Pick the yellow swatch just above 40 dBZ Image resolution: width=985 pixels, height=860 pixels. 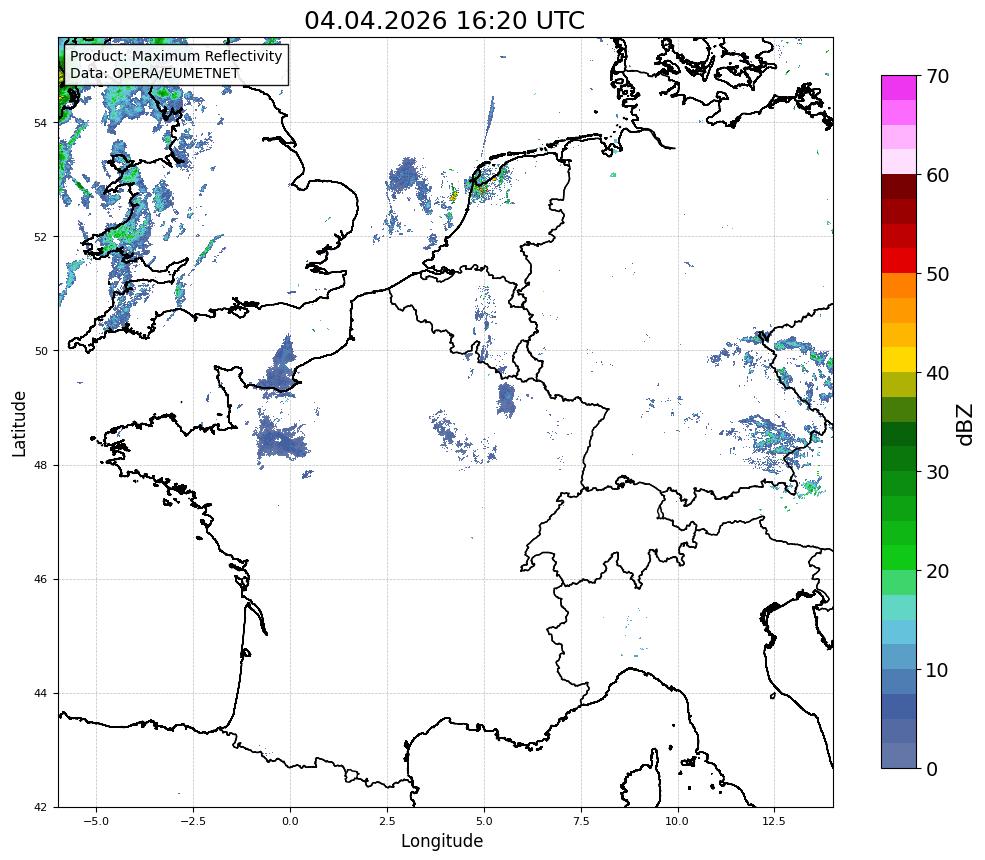point(899,359)
